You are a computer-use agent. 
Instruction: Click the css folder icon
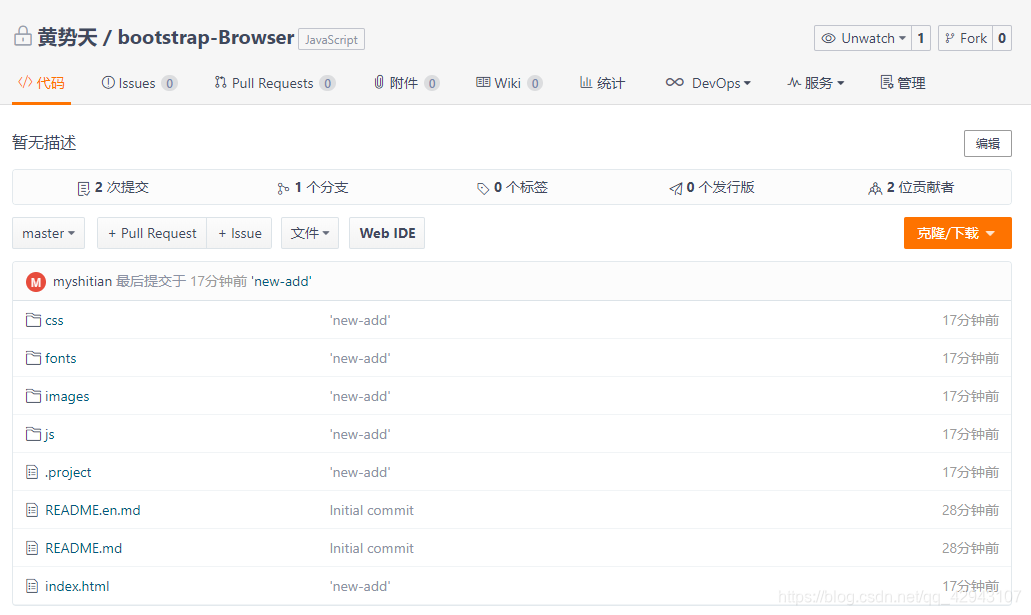33,320
